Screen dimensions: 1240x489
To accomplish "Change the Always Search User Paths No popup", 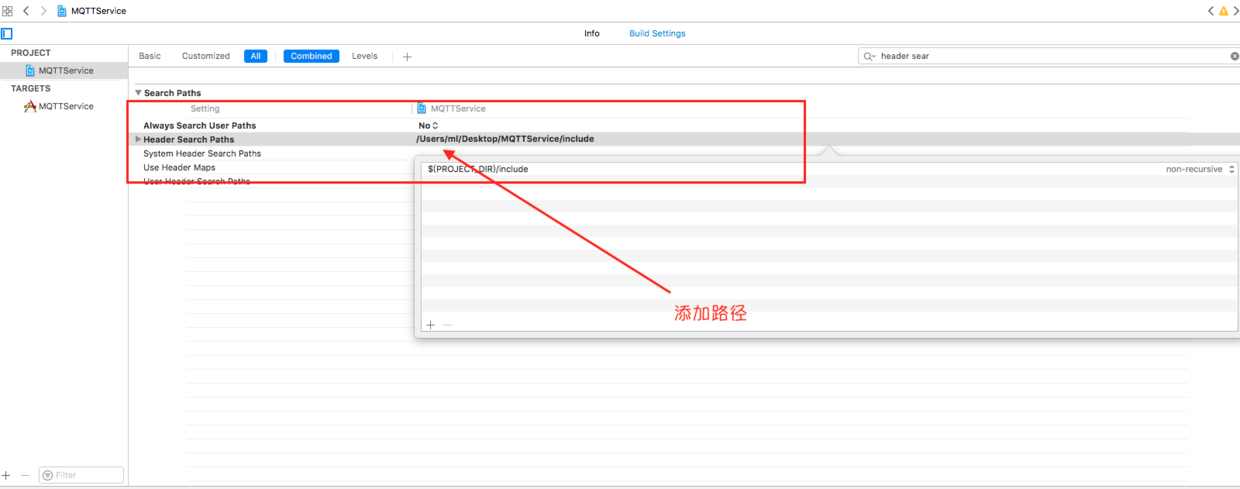I will 428,125.
